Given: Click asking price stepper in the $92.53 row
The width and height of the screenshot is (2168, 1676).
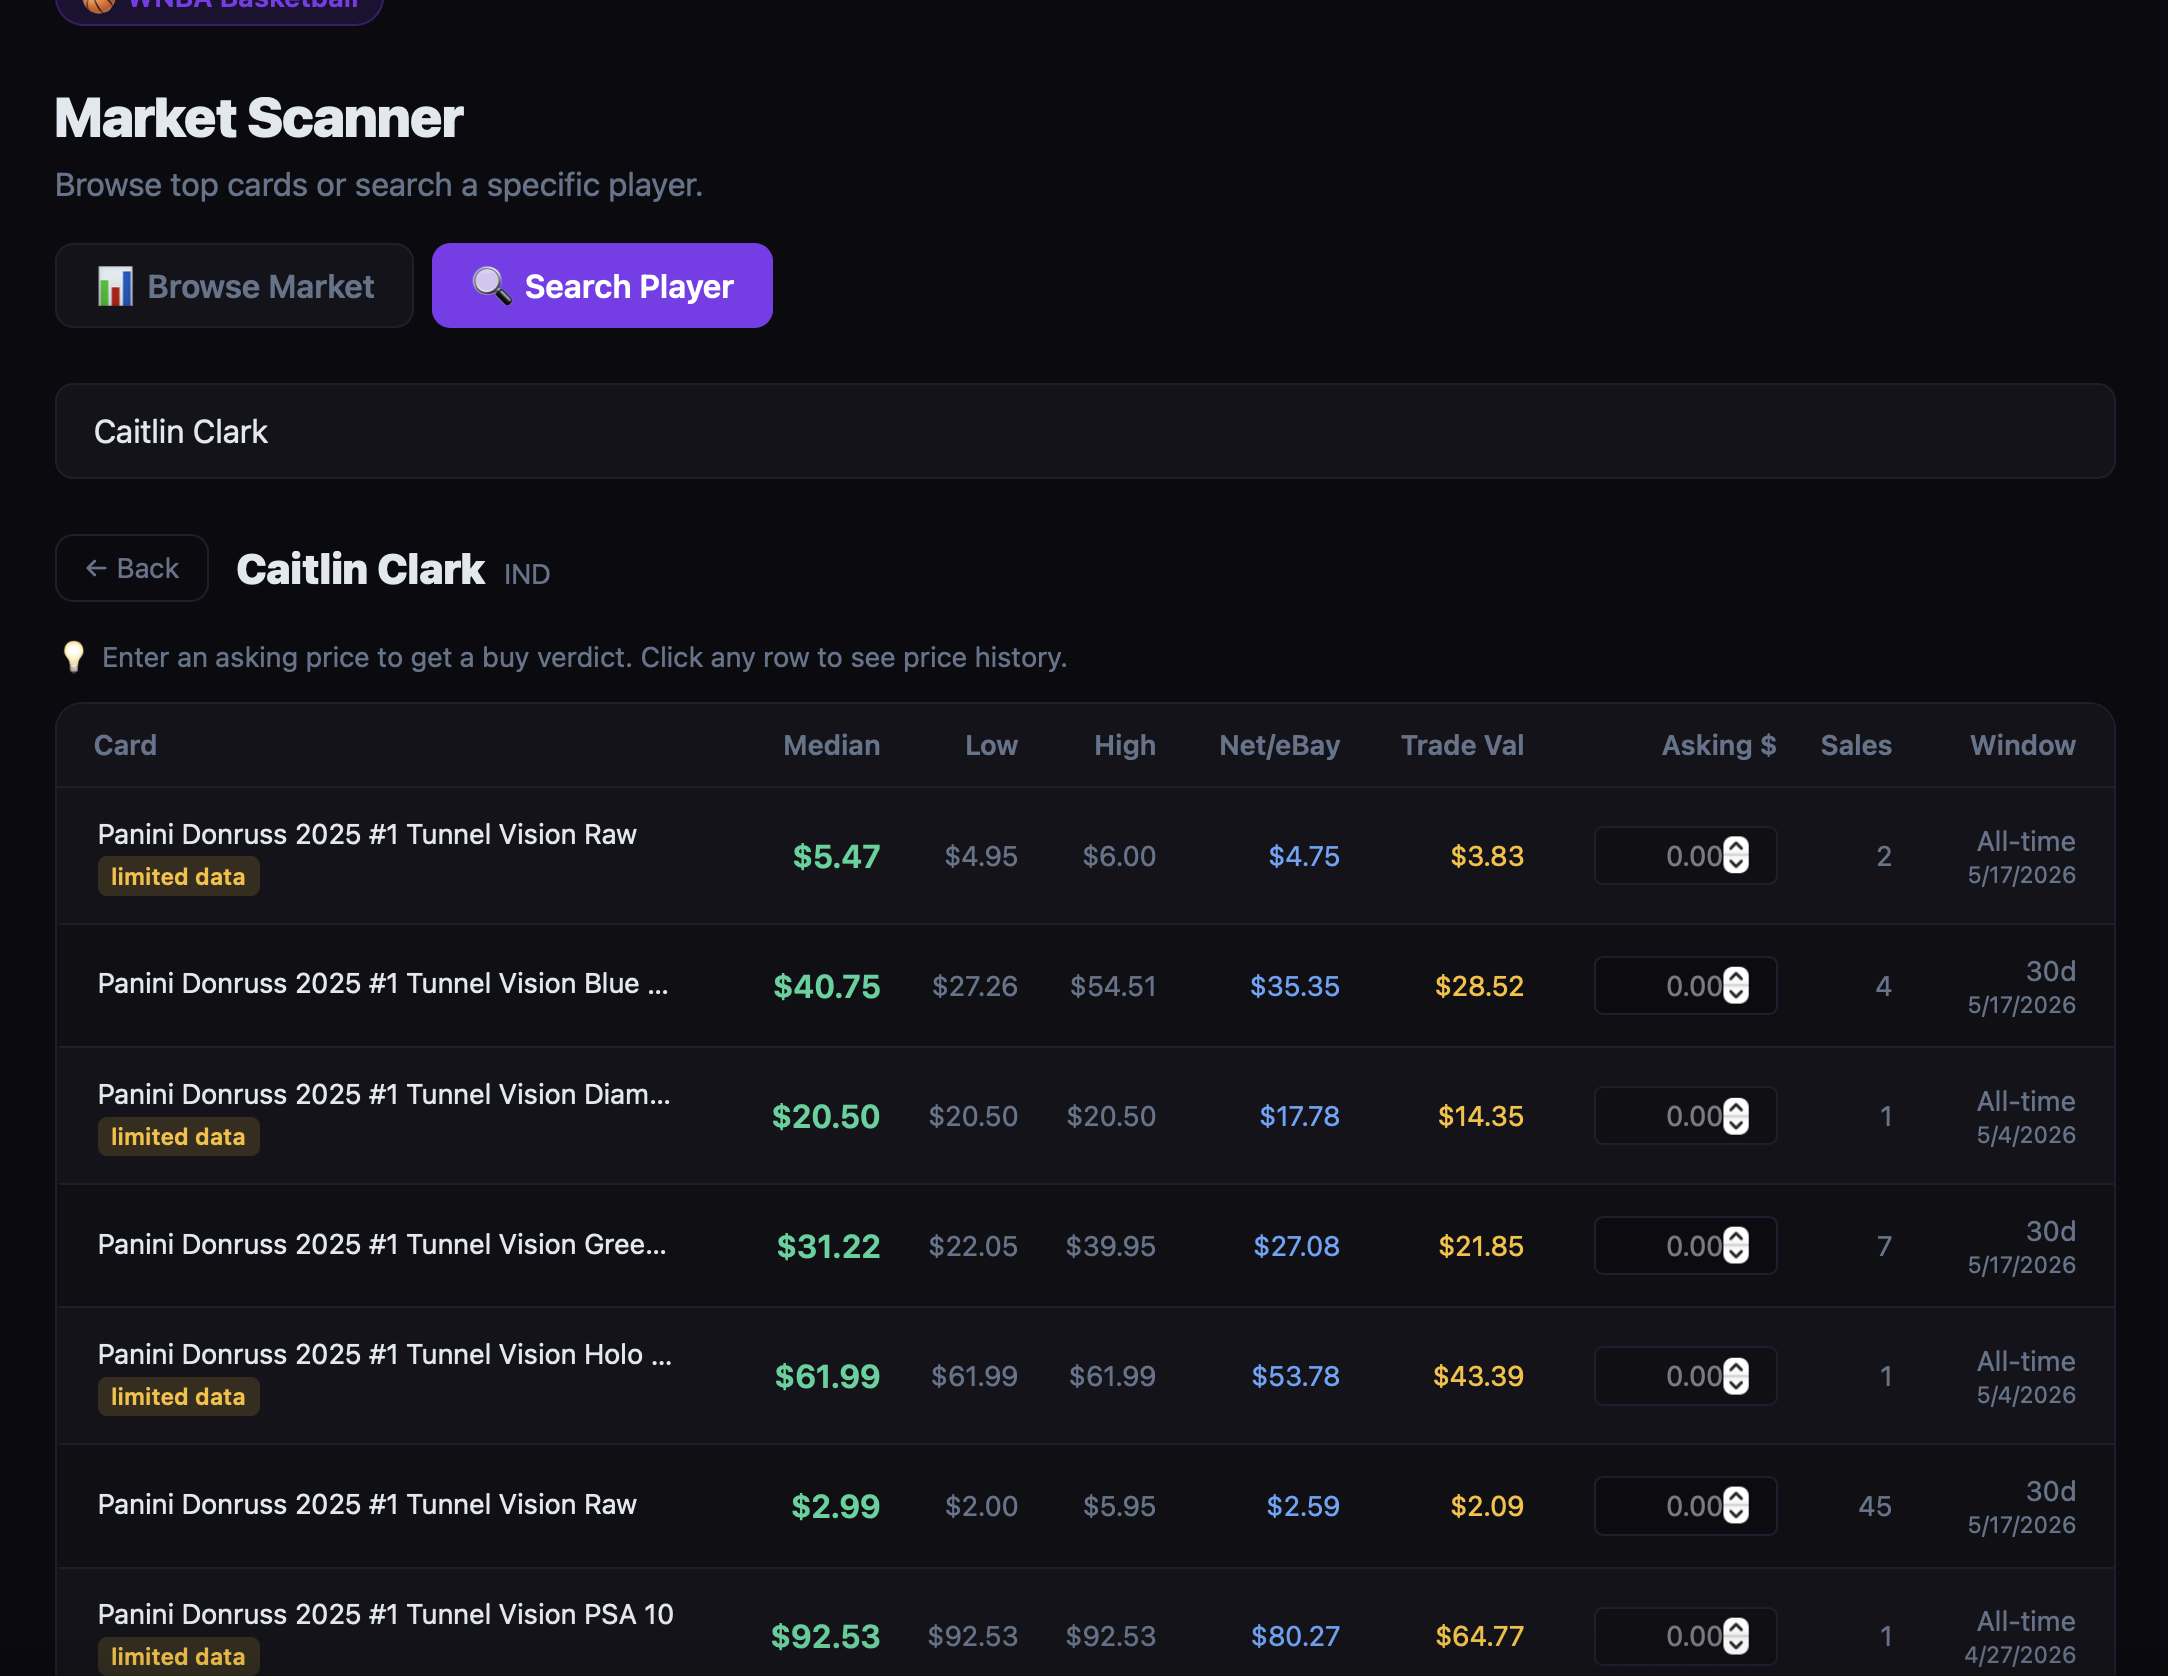Looking at the screenshot, I should click(x=1737, y=1636).
